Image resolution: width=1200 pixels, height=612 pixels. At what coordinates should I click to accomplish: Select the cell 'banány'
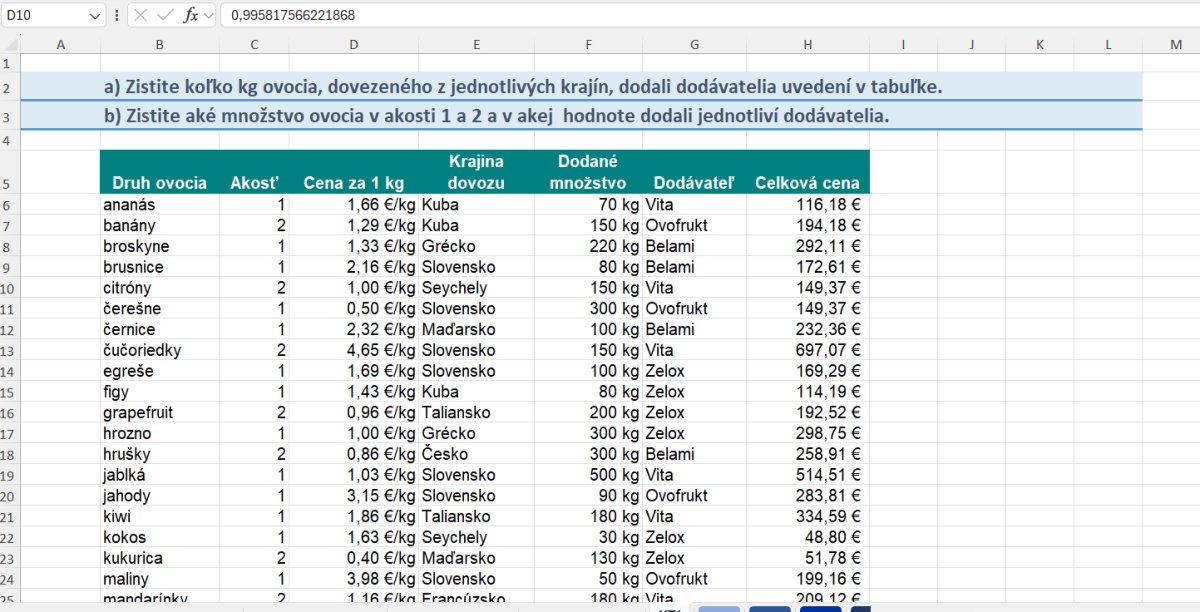click(x=160, y=226)
